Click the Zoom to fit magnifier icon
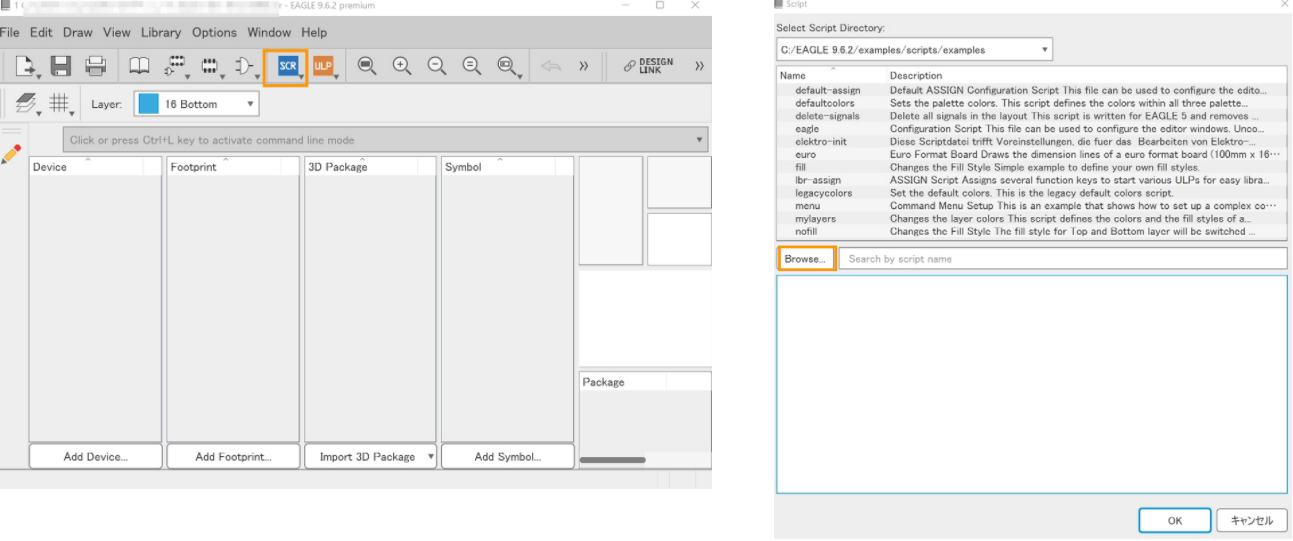This screenshot has height=541, width=1293. point(367,66)
